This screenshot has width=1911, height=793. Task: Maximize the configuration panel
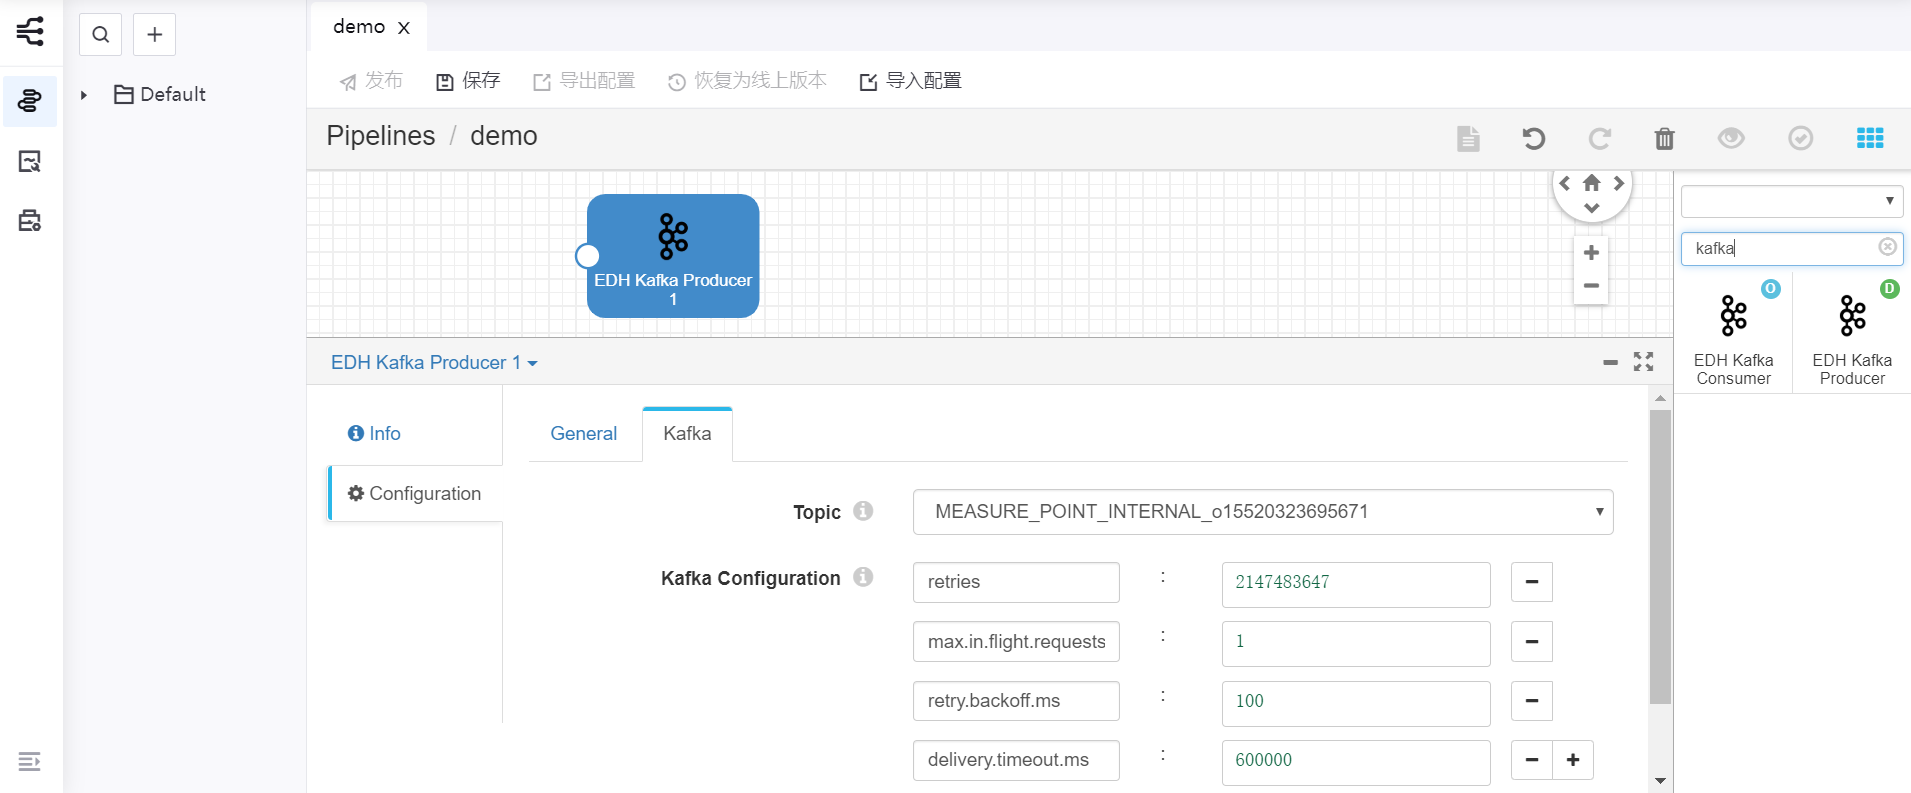pos(1643,362)
